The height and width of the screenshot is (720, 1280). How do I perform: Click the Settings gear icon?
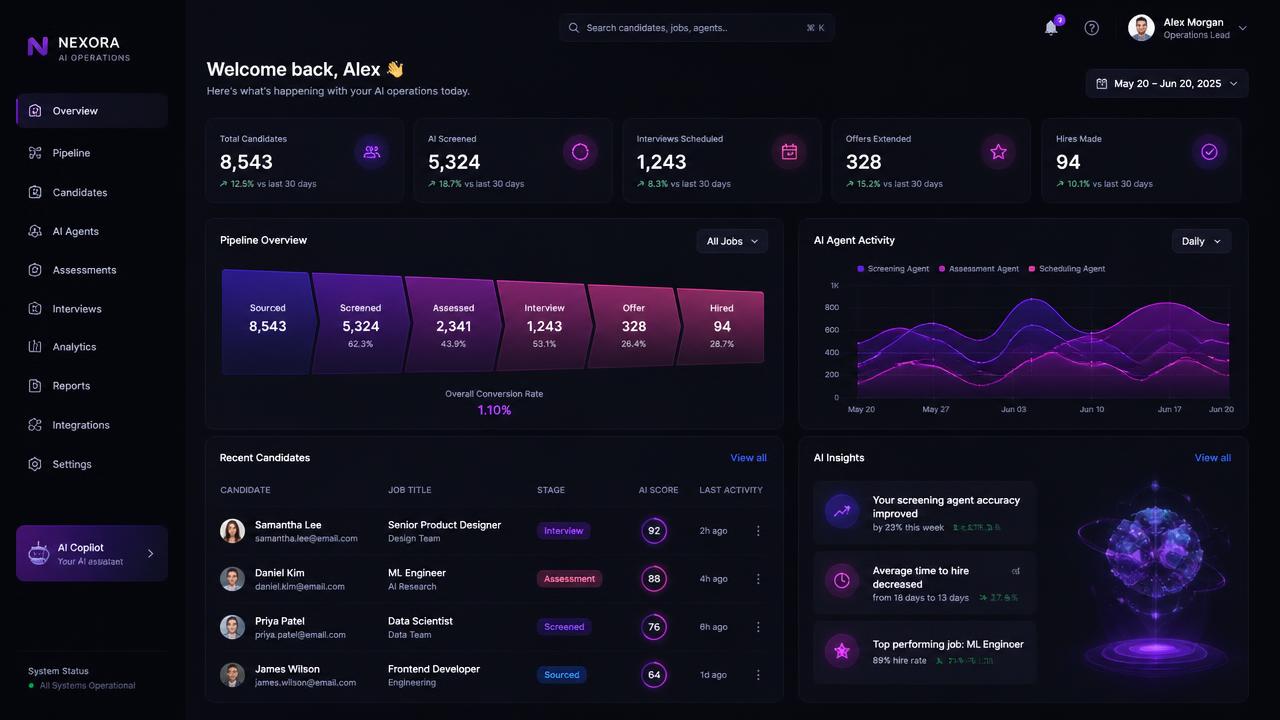(35, 464)
